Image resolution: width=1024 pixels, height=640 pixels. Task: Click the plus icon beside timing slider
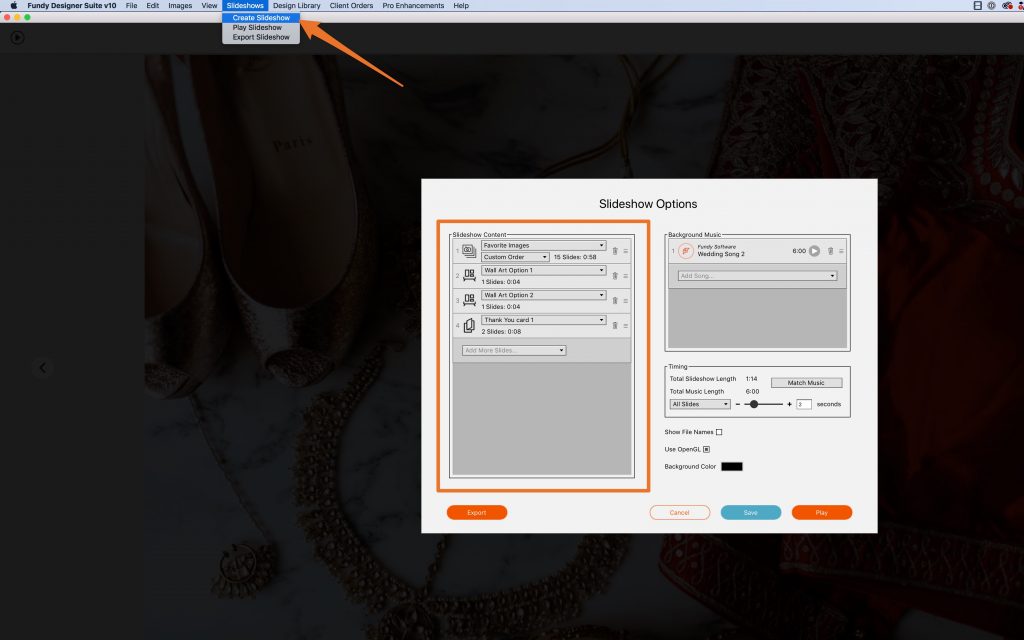[x=790, y=404]
